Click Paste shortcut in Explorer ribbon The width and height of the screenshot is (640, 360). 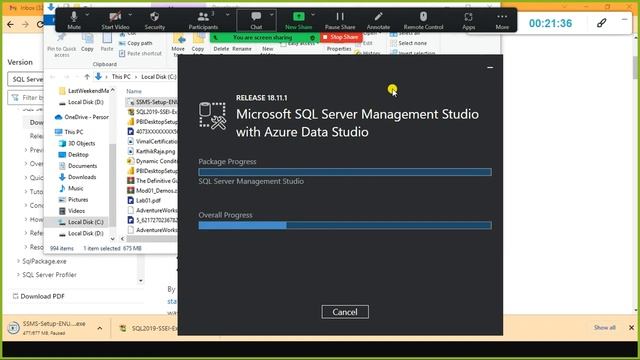140,53
